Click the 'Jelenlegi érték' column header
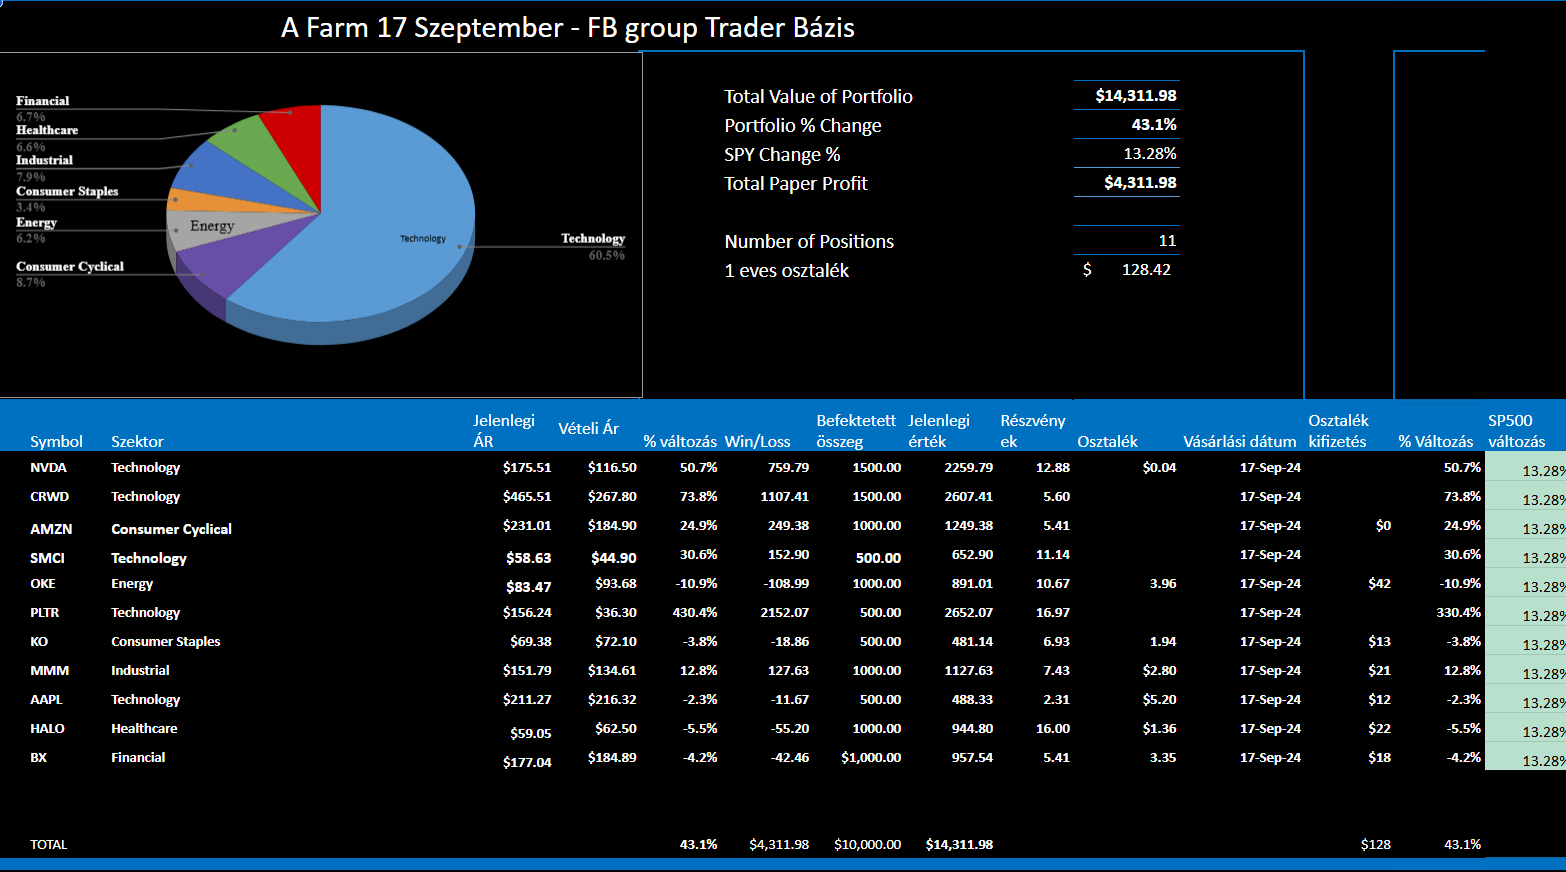Image resolution: width=1566 pixels, height=872 pixels. click(939, 431)
